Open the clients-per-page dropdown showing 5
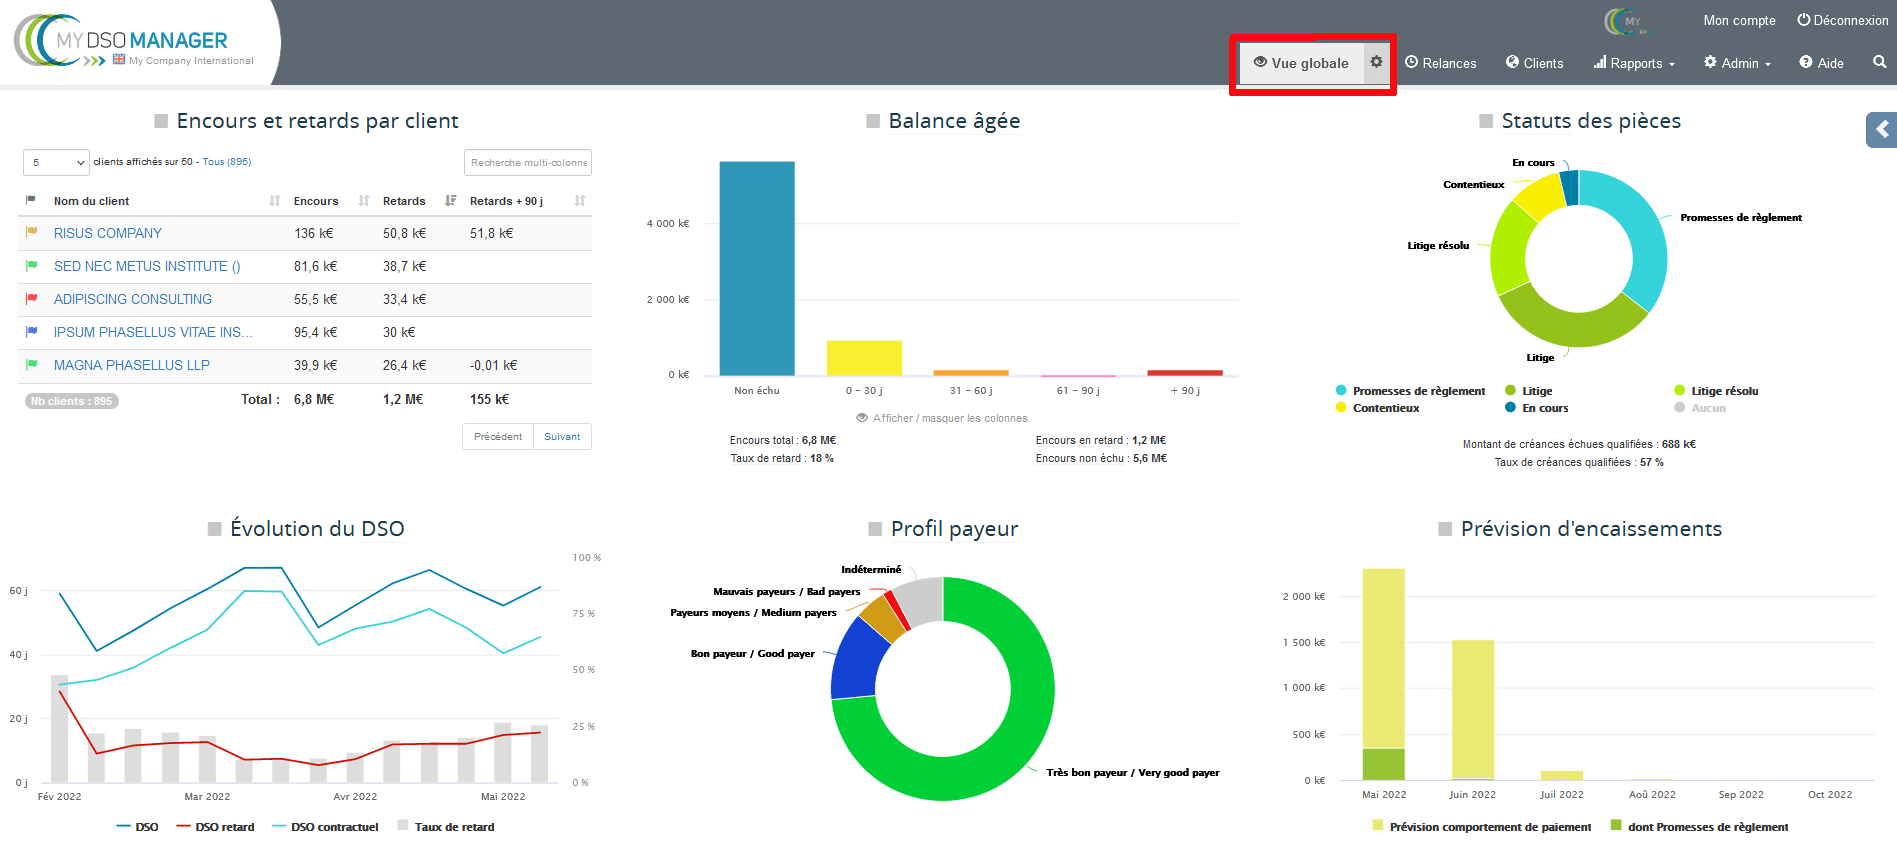The height and width of the screenshot is (850, 1897). click(x=56, y=162)
